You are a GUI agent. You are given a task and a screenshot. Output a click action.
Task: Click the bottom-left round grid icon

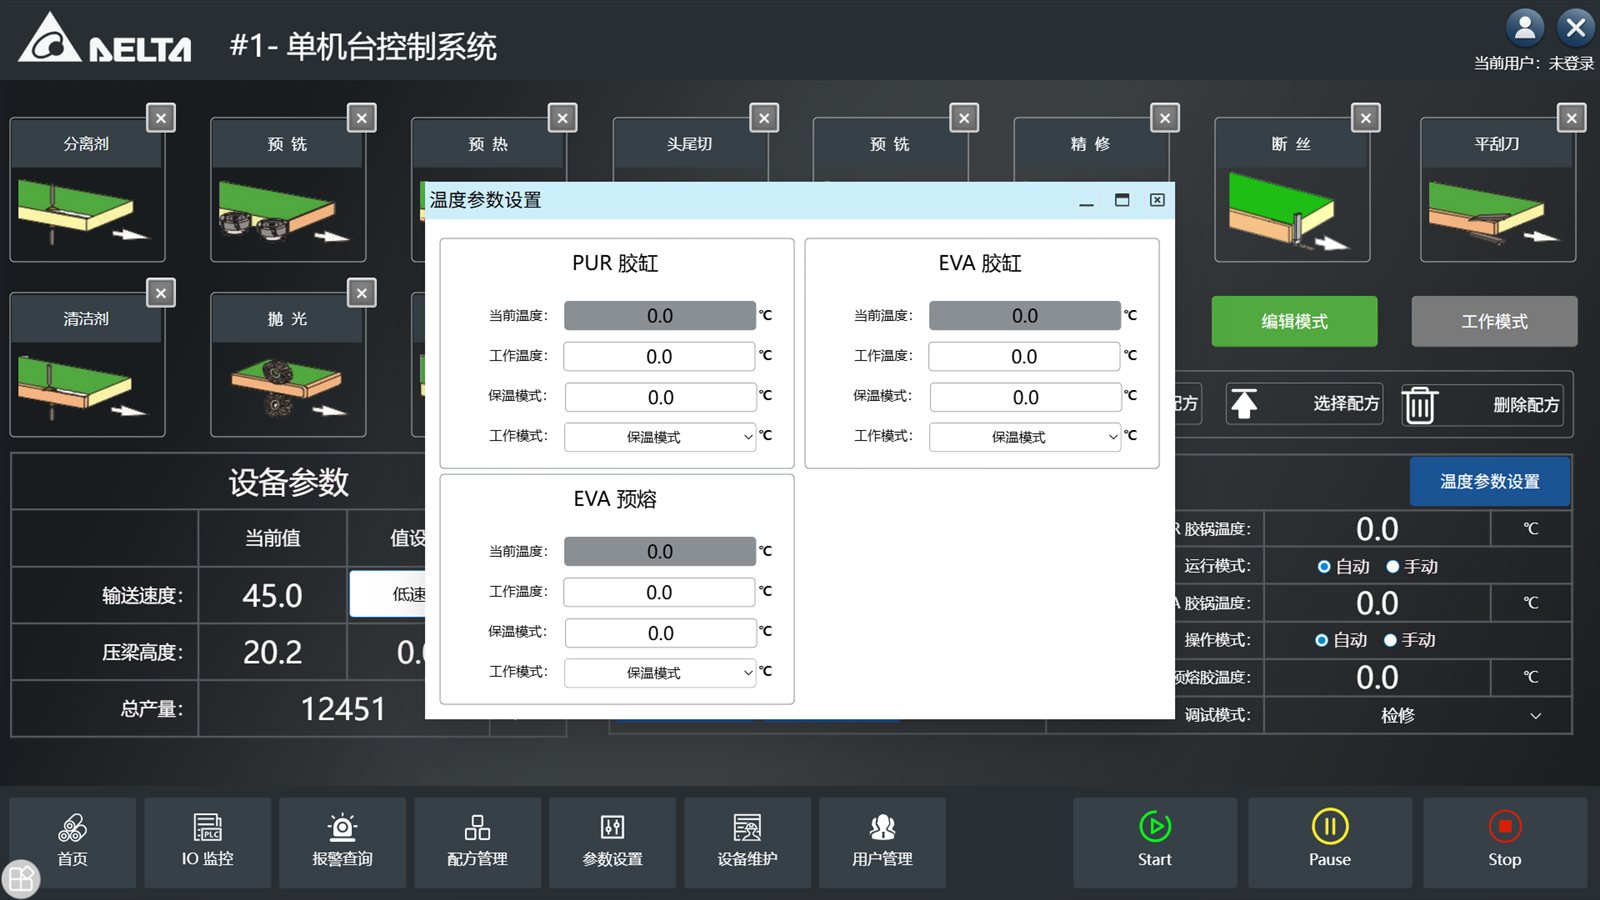21,879
